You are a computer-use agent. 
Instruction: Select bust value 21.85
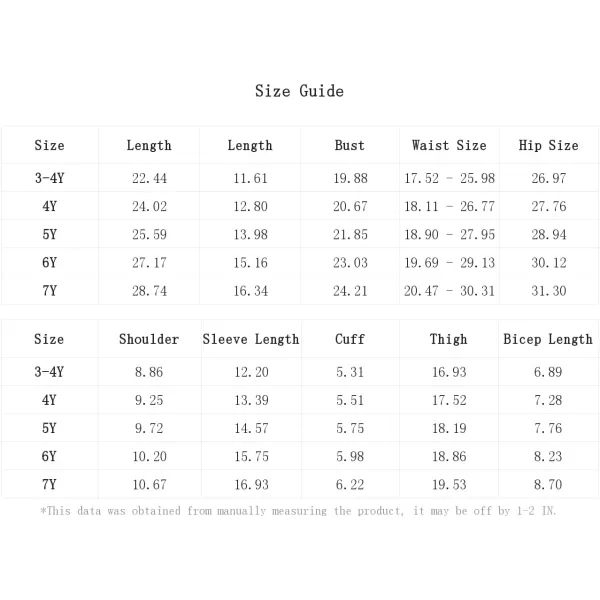[350, 235]
